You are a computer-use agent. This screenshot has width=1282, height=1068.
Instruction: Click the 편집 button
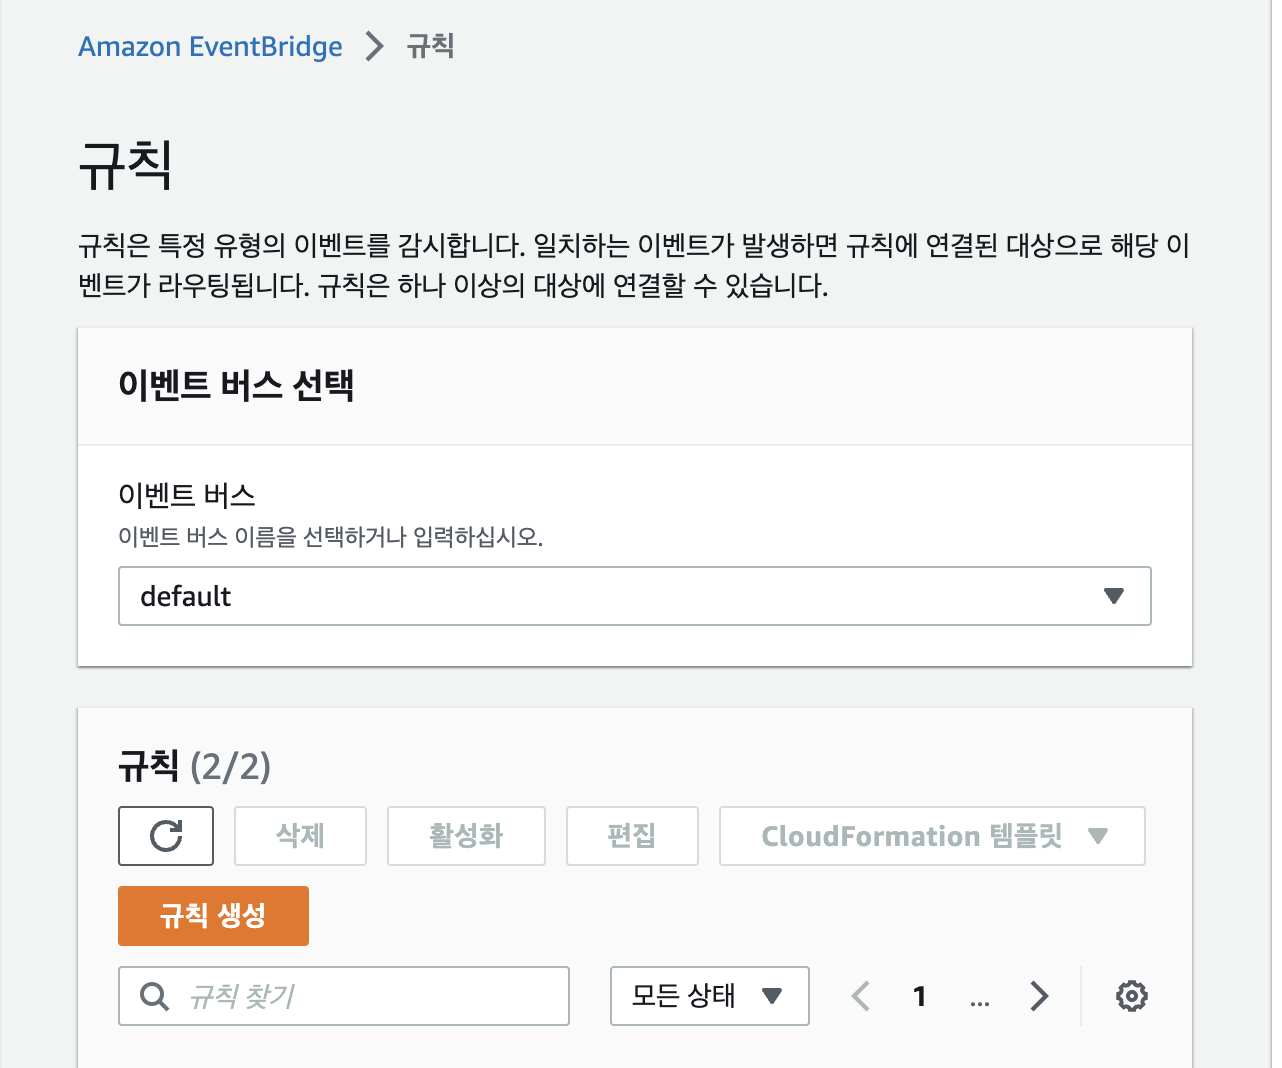click(632, 836)
